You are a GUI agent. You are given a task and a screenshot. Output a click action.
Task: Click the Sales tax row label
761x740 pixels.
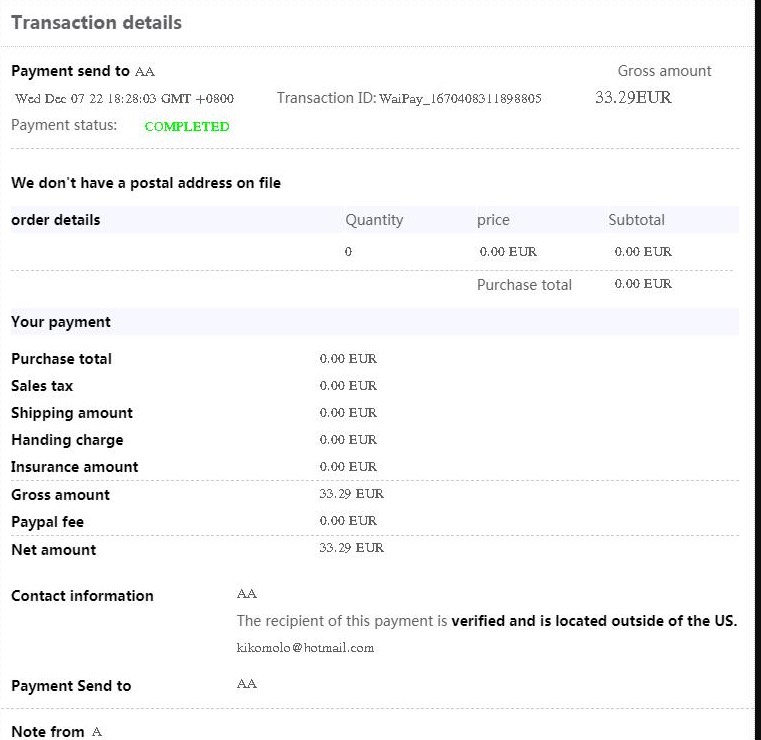coord(42,386)
